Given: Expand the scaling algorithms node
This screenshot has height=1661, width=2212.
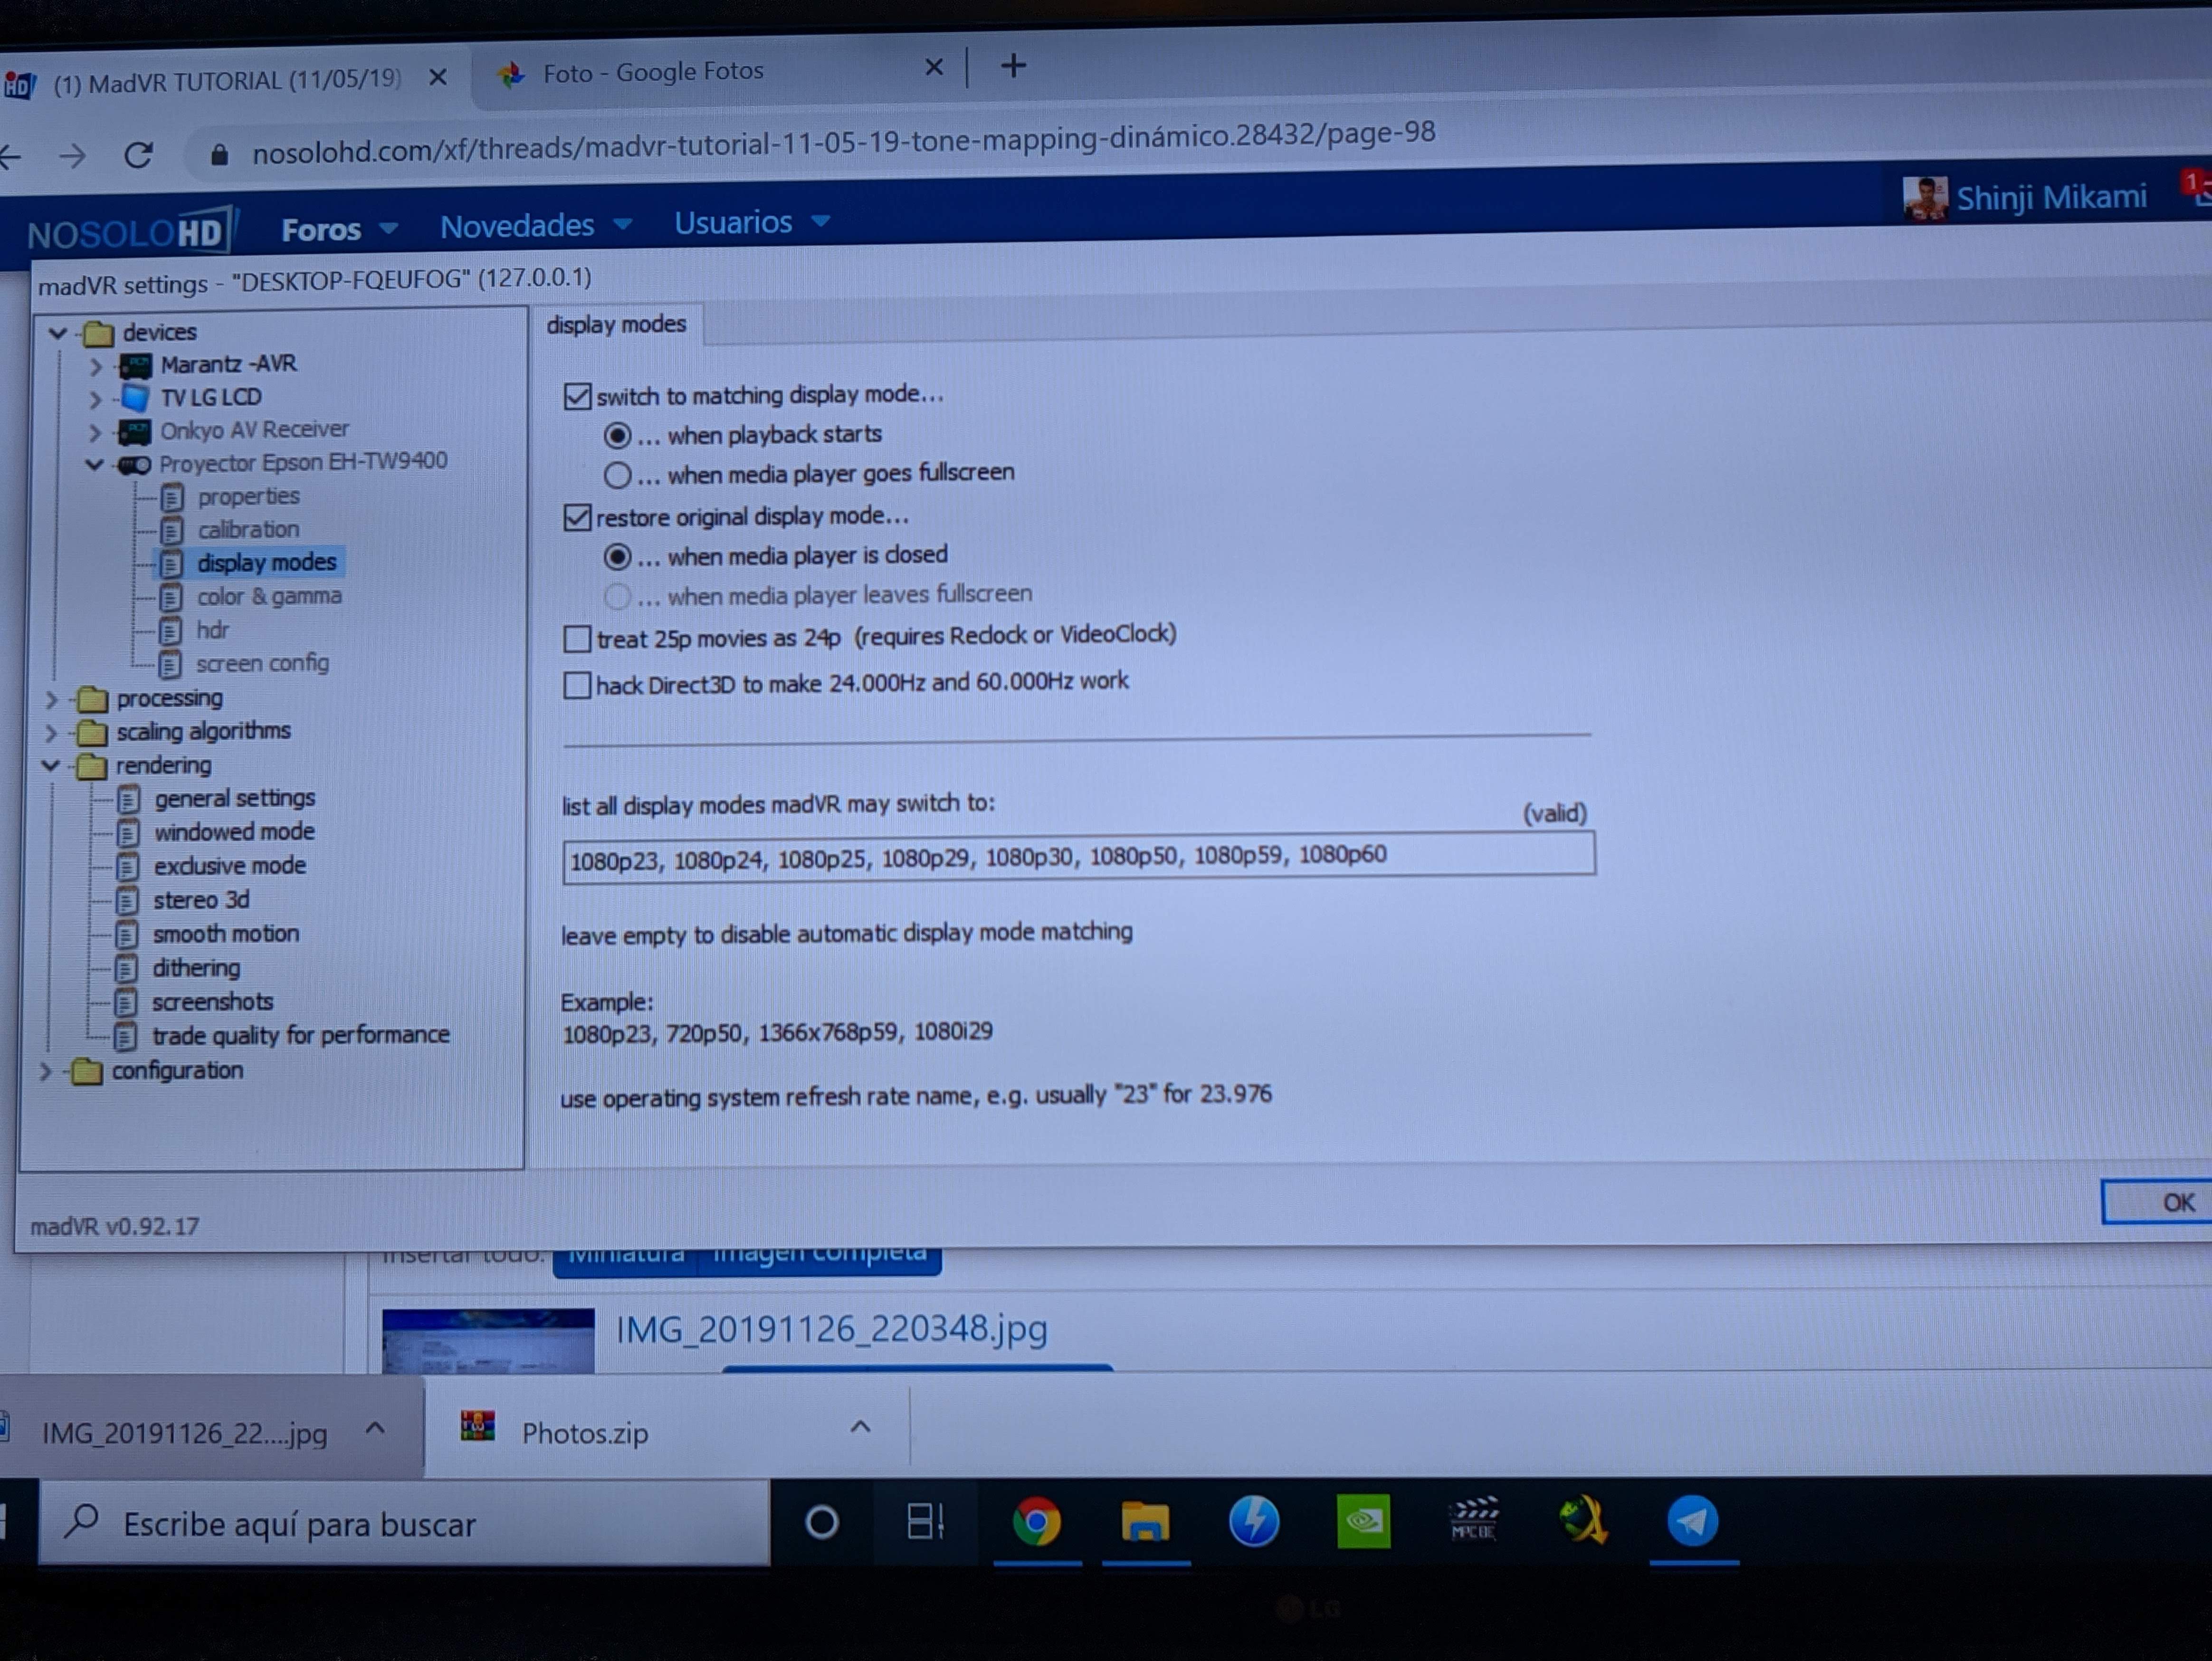Looking at the screenshot, I should (50, 733).
